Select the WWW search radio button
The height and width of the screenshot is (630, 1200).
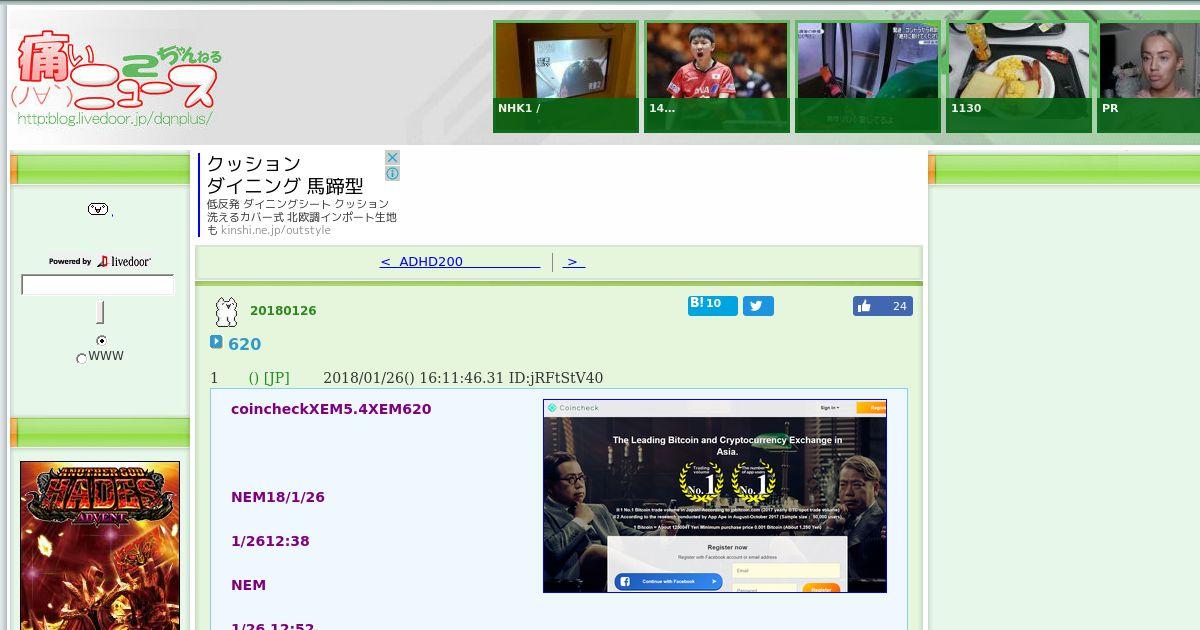pyautogui.click(x=82, y=358)
